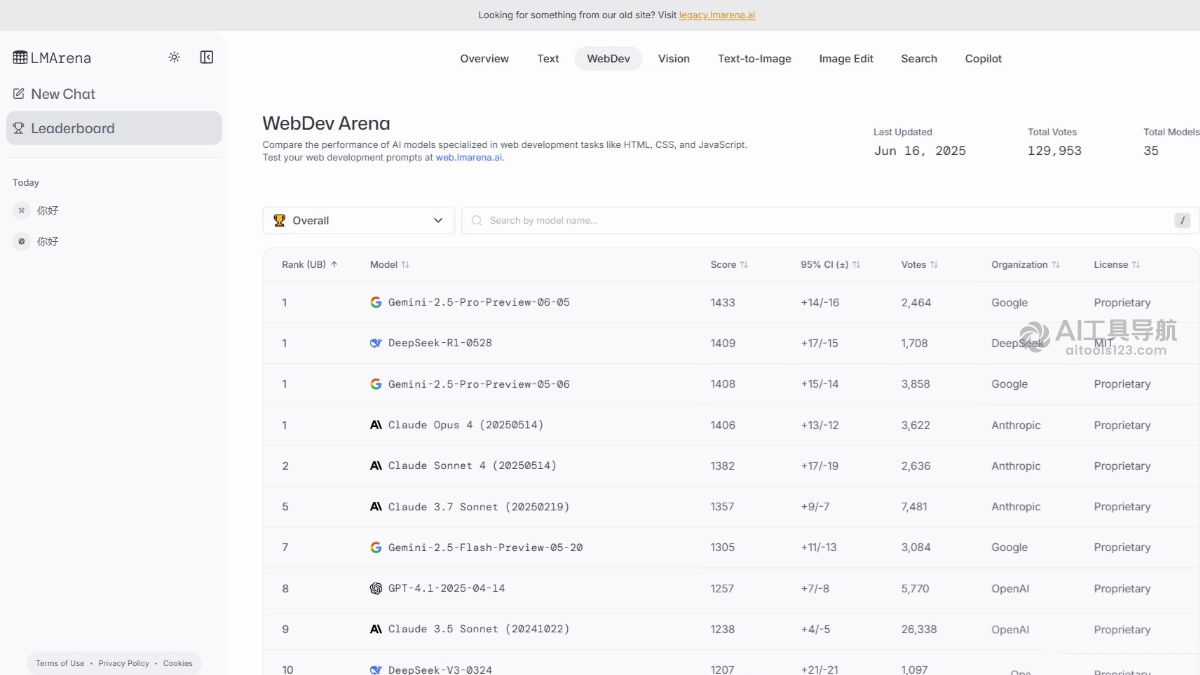
Task: Open the Copilot tab
Action: (983, 58)
